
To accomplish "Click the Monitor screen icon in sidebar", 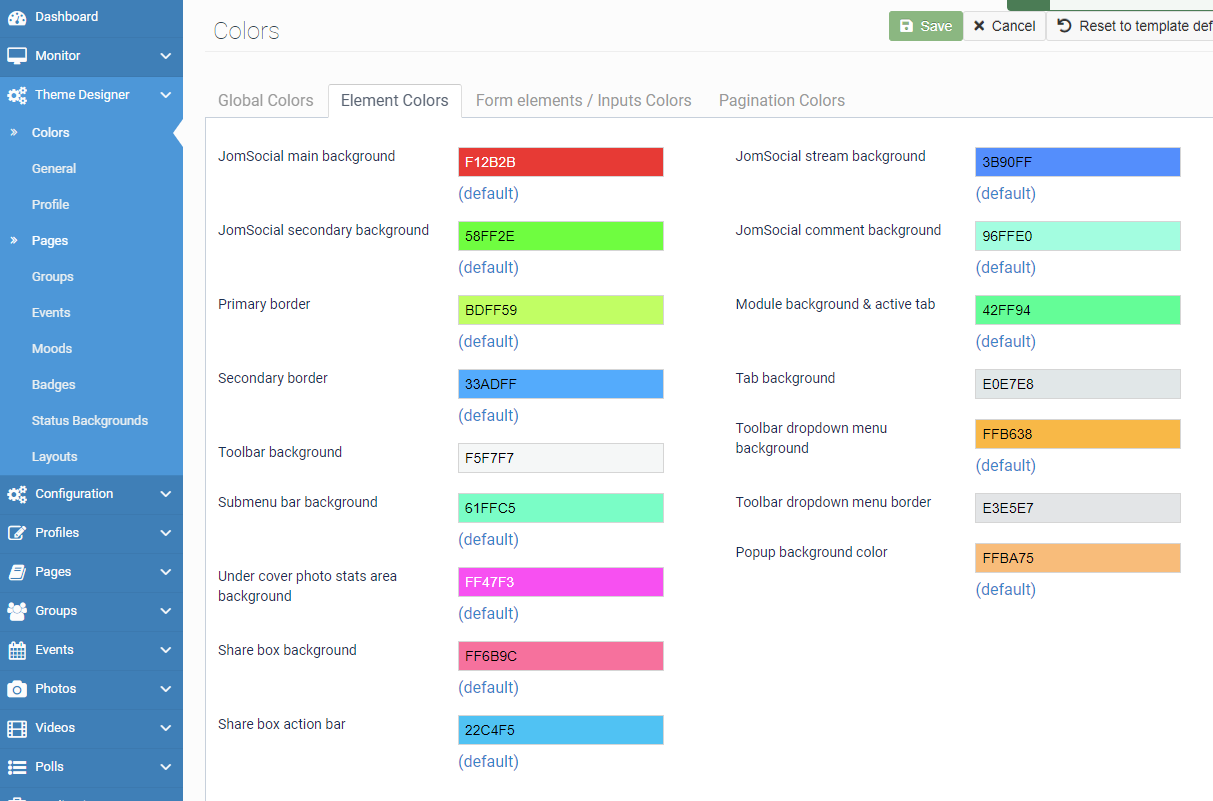I will 17,56.
